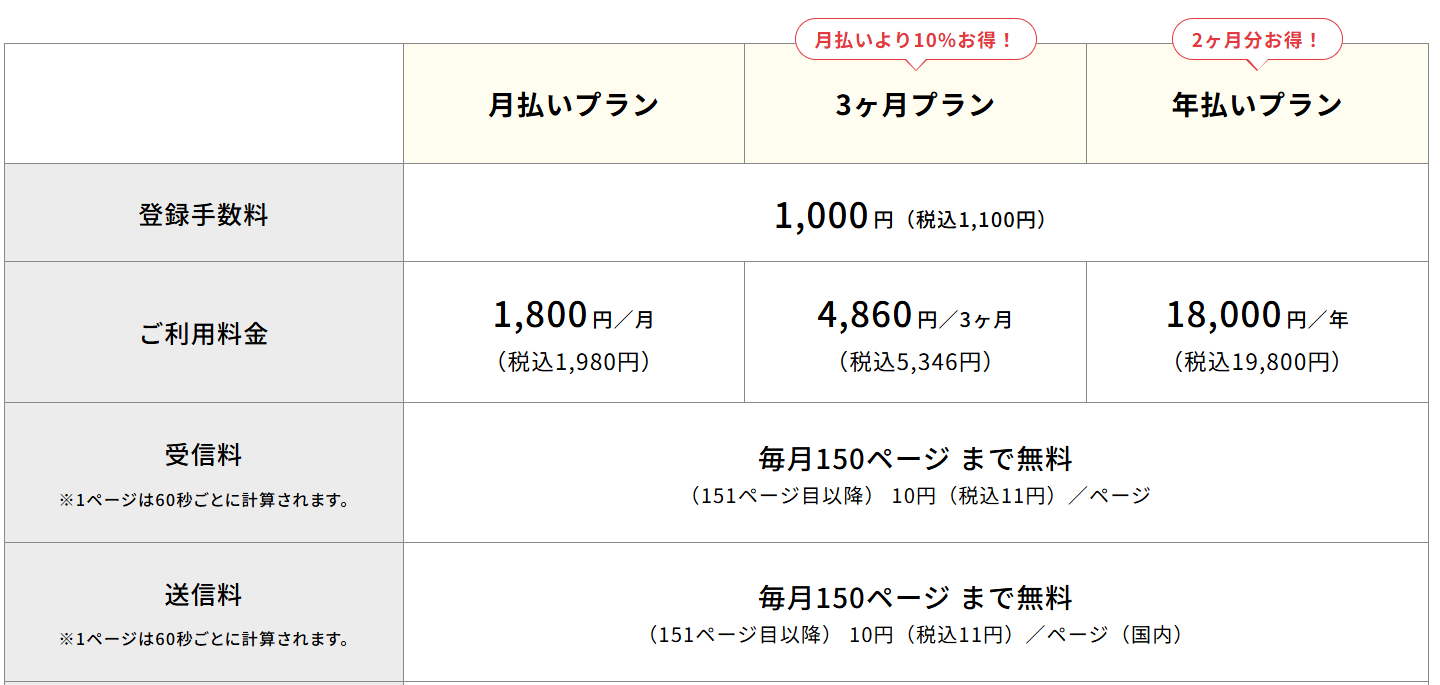
Task: Click 毎月150ページ まで無料 in the 受信料 row
Action: click(915, 460)
